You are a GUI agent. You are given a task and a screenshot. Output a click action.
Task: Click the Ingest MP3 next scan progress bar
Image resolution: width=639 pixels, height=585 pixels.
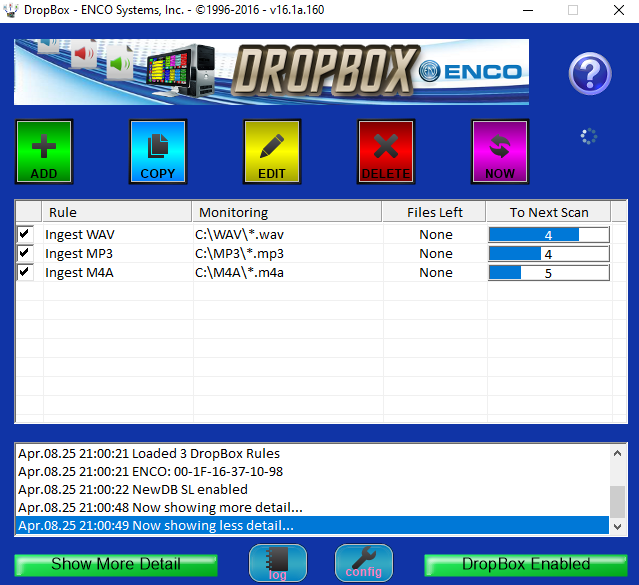[549, 254]
